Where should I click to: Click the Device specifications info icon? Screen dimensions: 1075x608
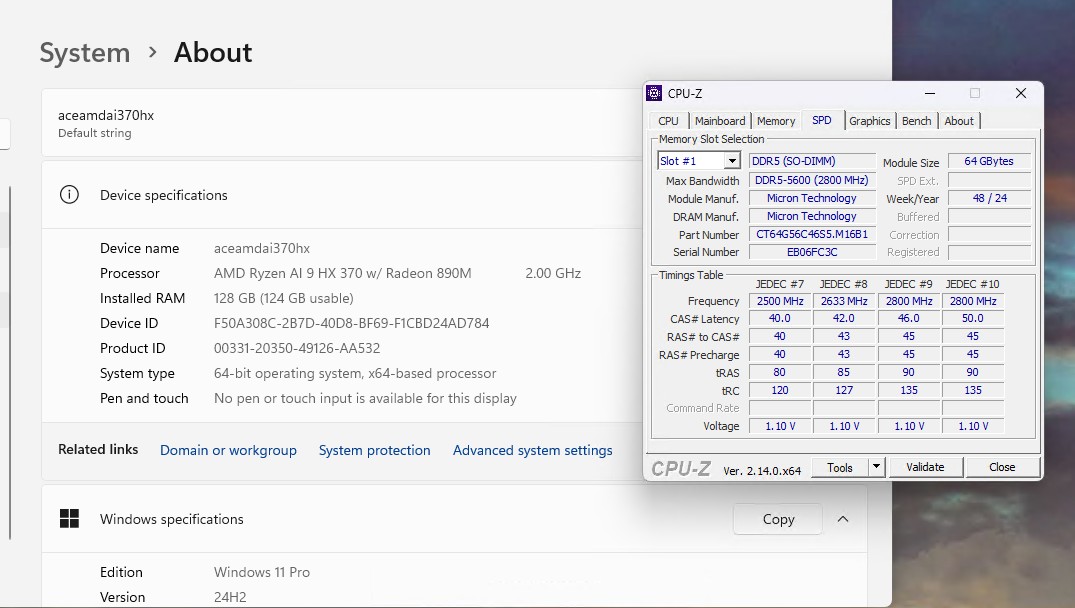(x=69, y=195)
